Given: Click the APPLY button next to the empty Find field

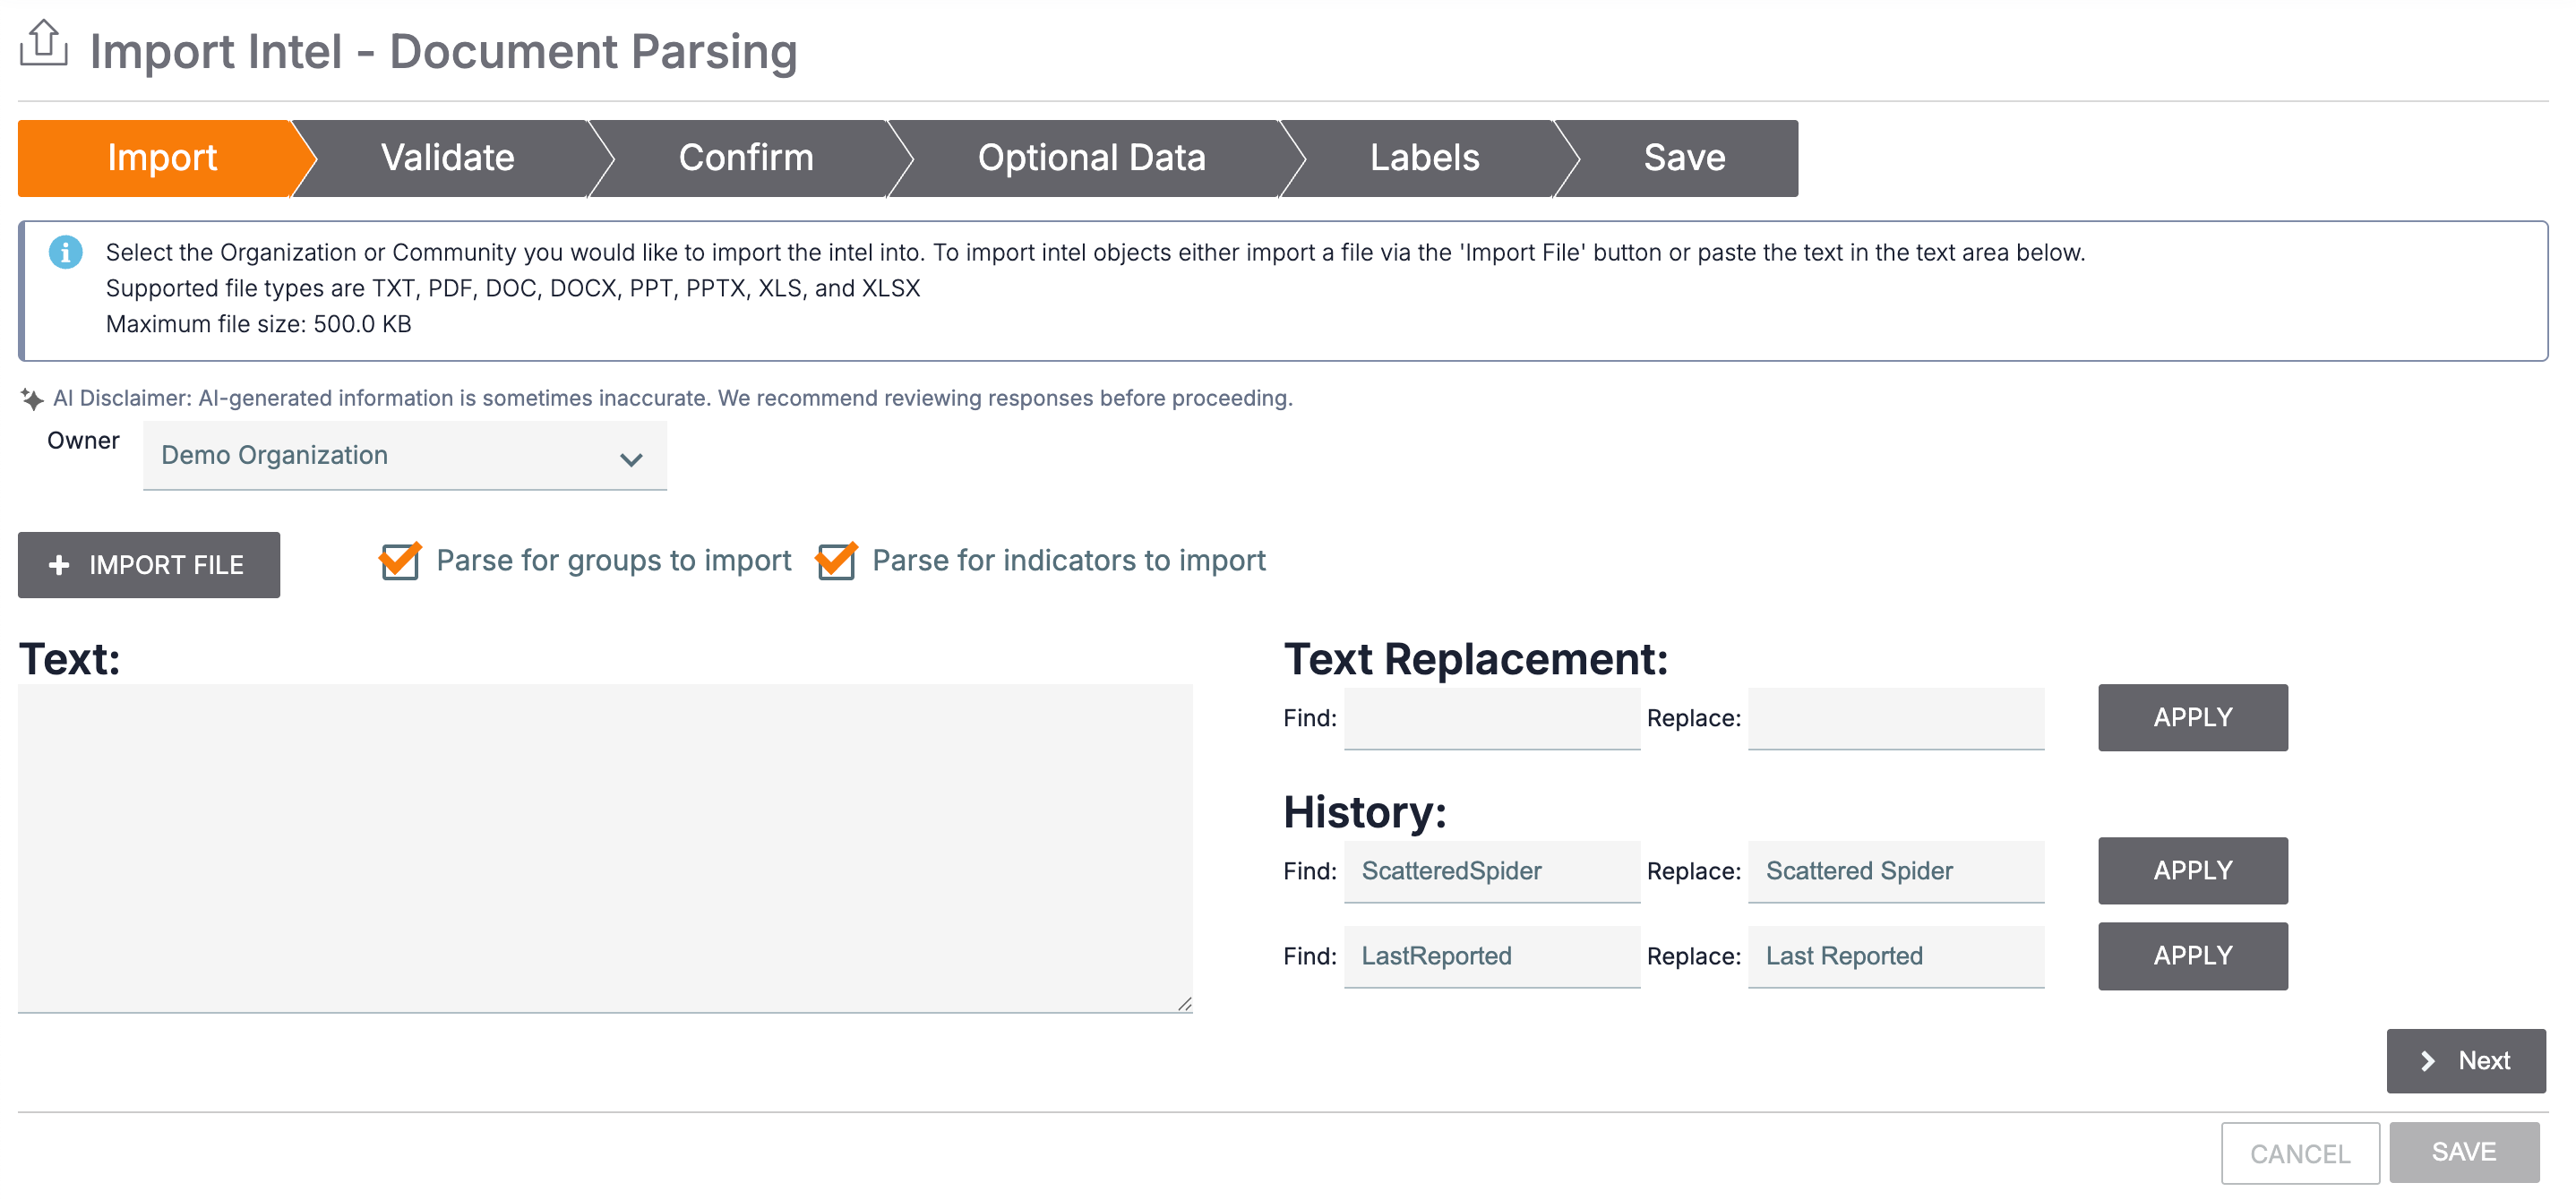Looking at the screenshot, I should click(2192, 717).
